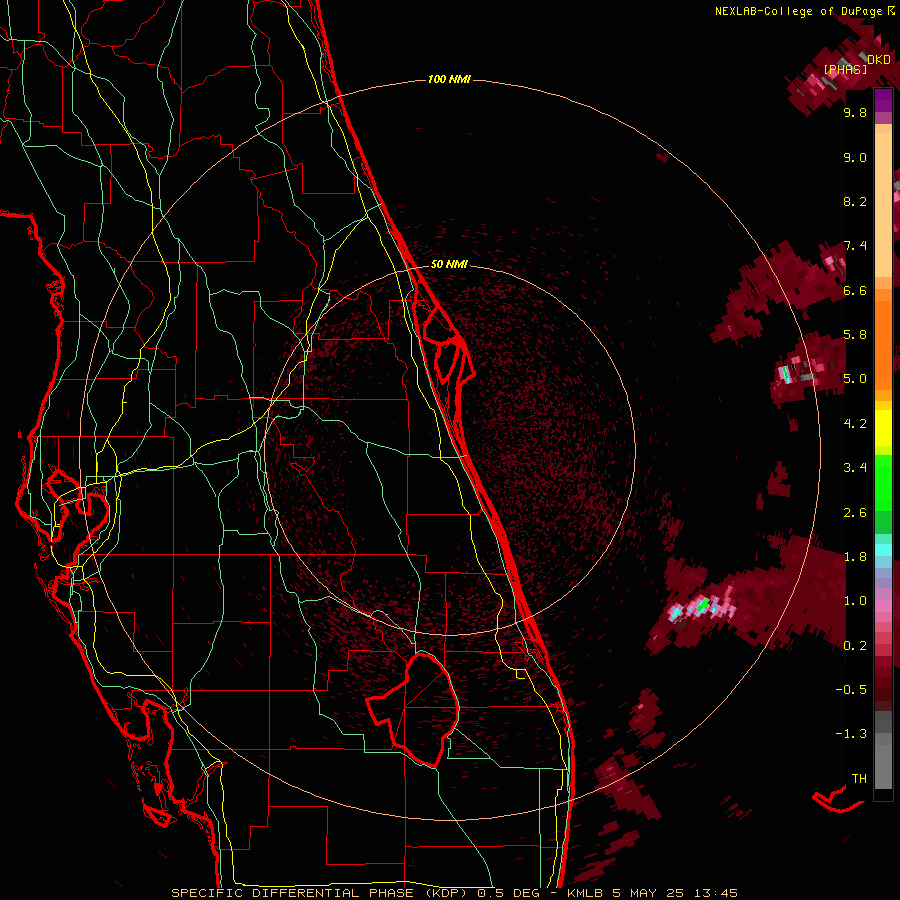Click the 3.4 scale value
This screenshot has width=900, height=900.
[x=855, y=468]
